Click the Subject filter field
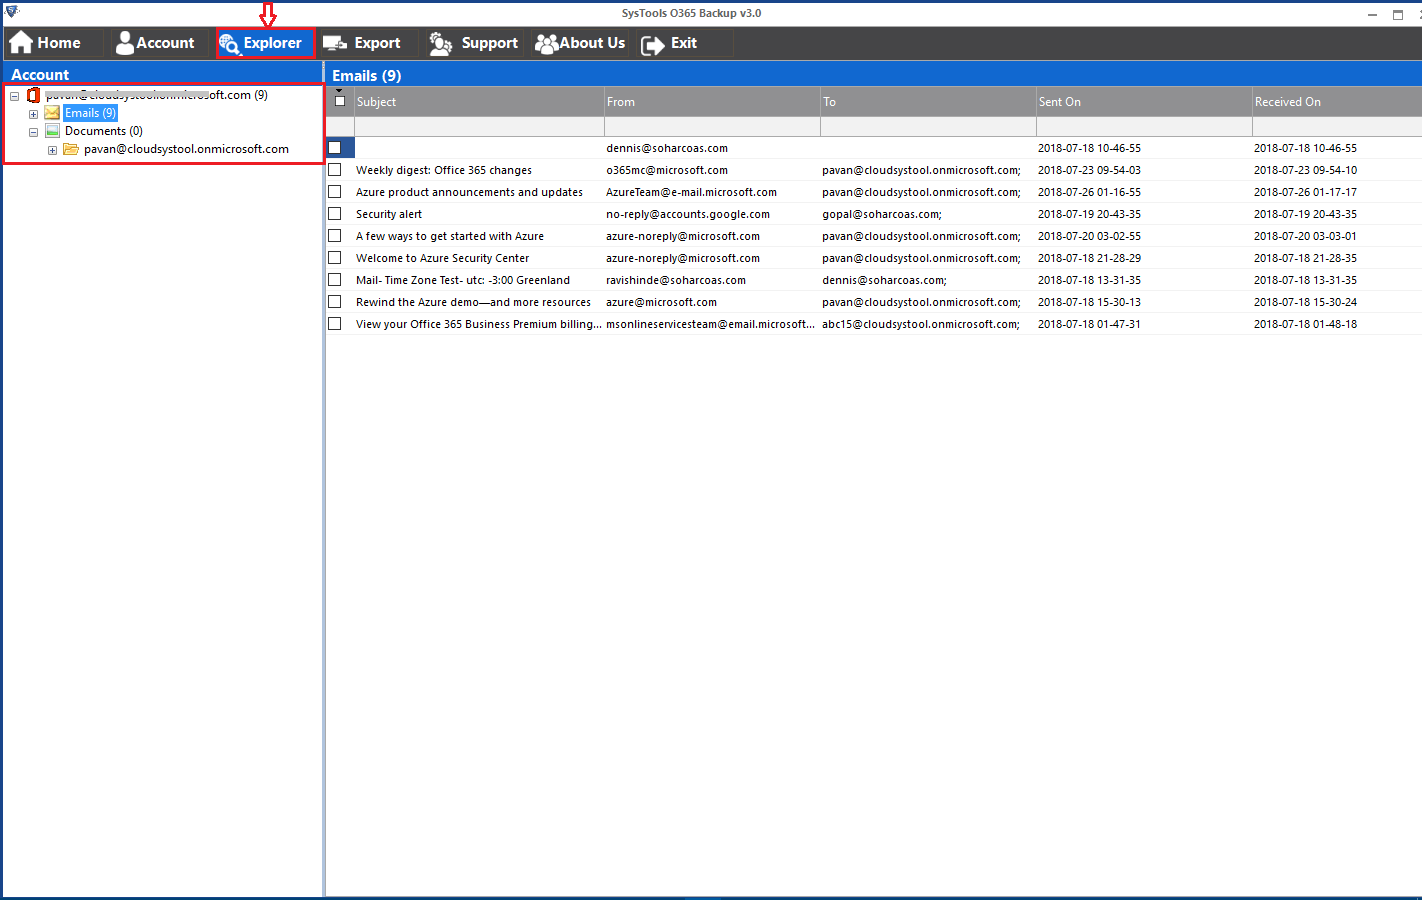The image size is (1422, 900). pos(479,127)
